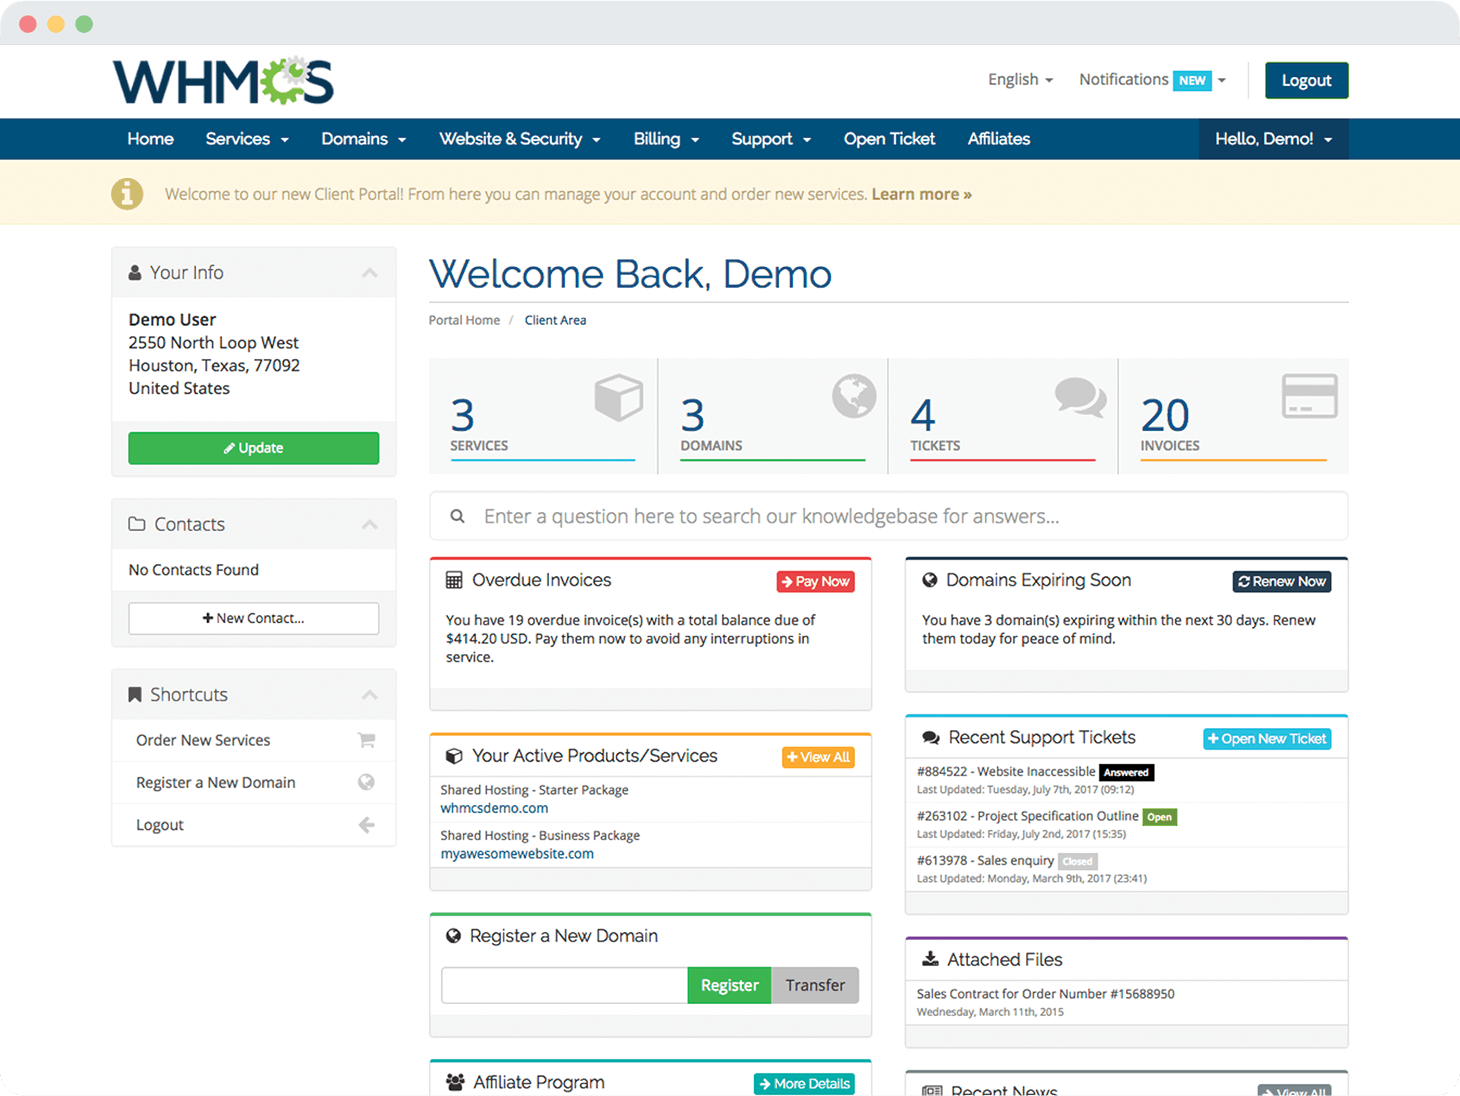Open ticket #263102 Project Specification Outline
Screen dimensions: 1460x1096
1027,816
